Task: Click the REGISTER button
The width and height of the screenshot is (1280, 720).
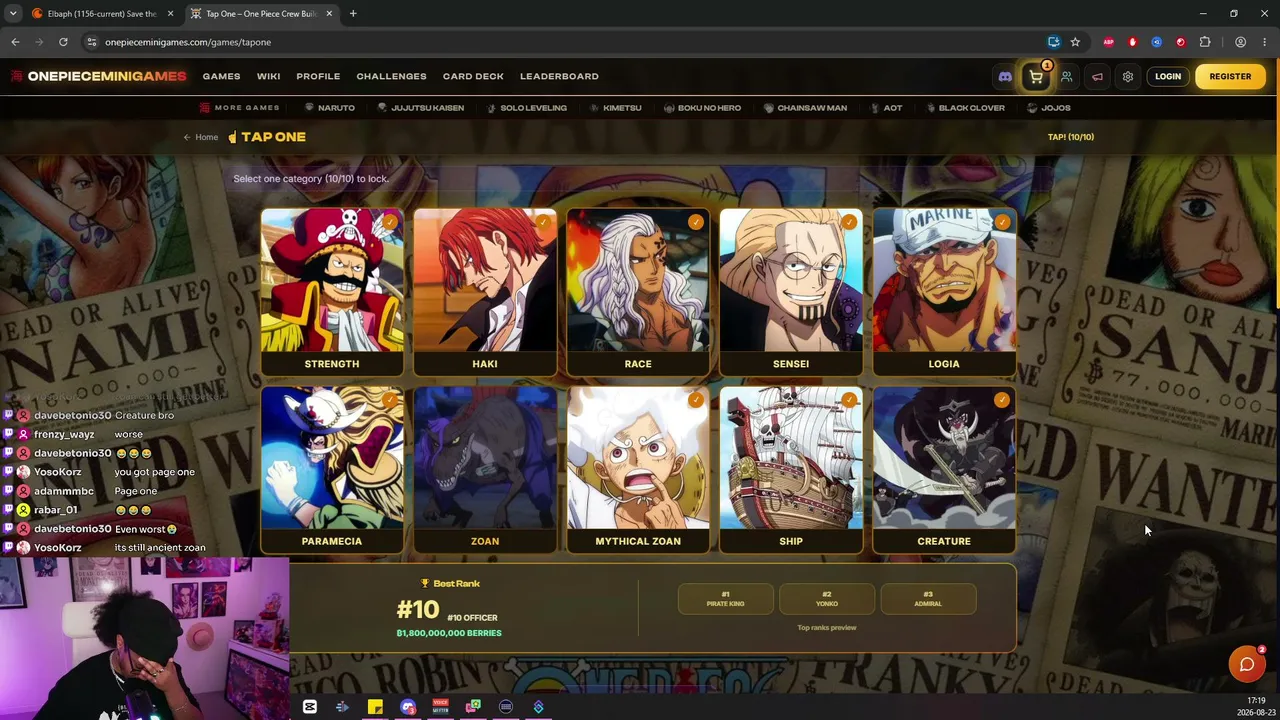Action: click(x=1230, y=76)
